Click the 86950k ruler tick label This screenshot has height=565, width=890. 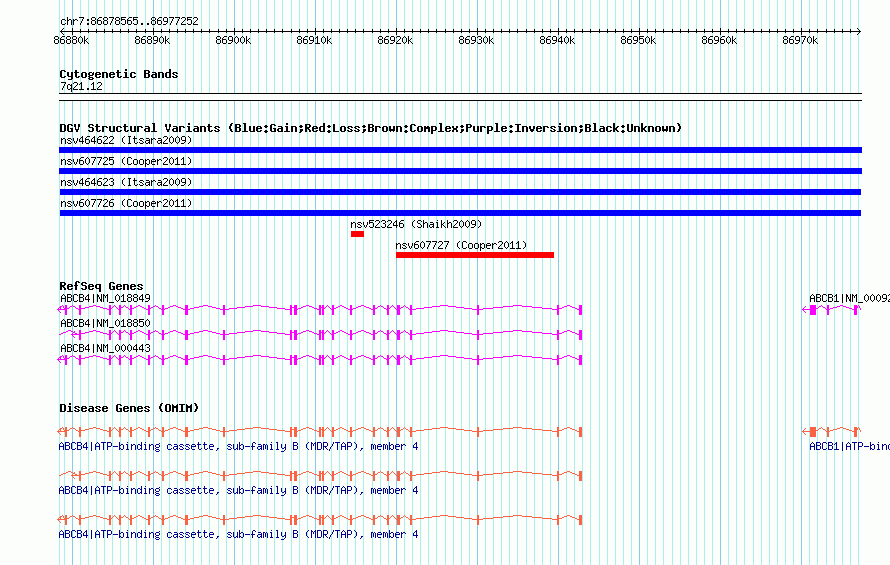tap(638, 40)
